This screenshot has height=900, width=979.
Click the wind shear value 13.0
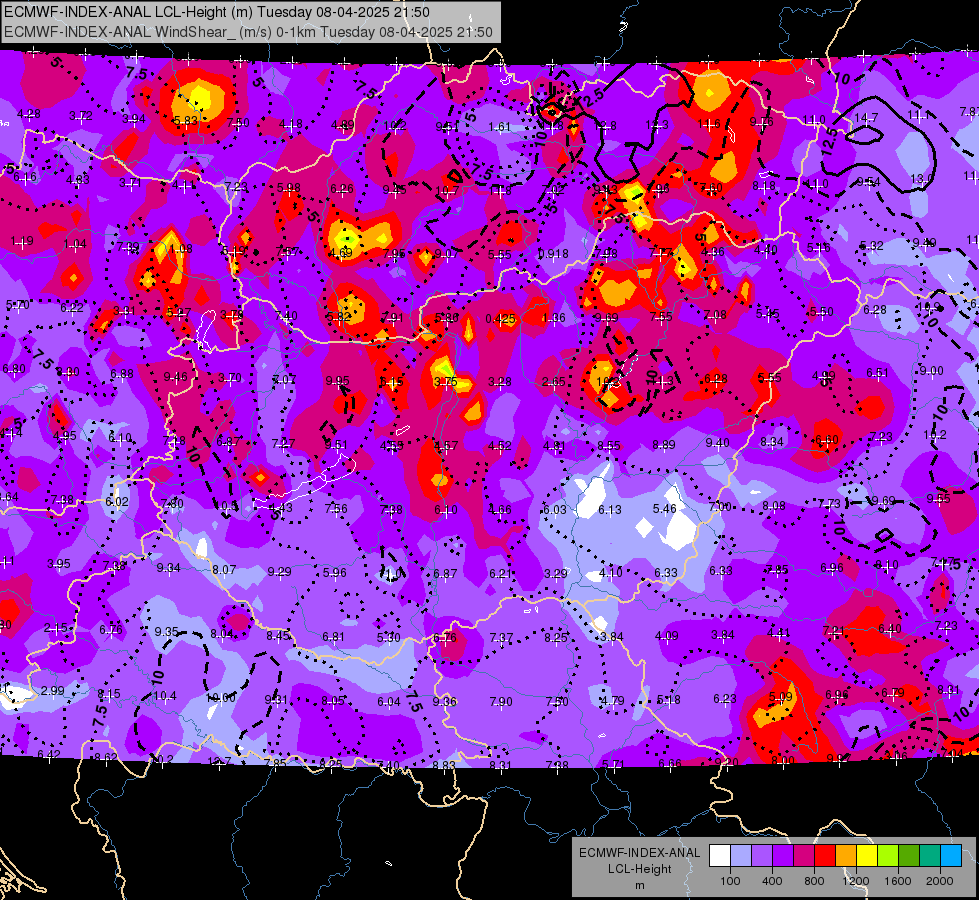coord(922,179)
